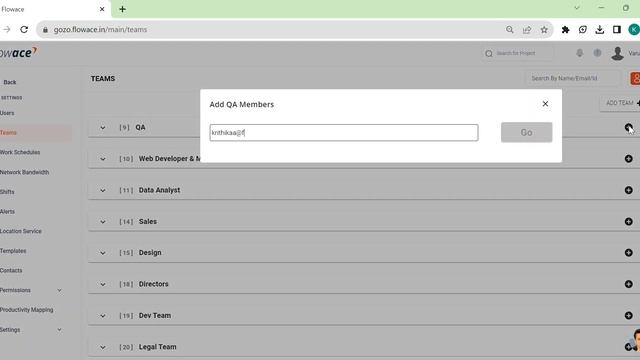Screen dimensions: 640x360
Task: Add a member to the Dev Team
Action: (629, 316)
